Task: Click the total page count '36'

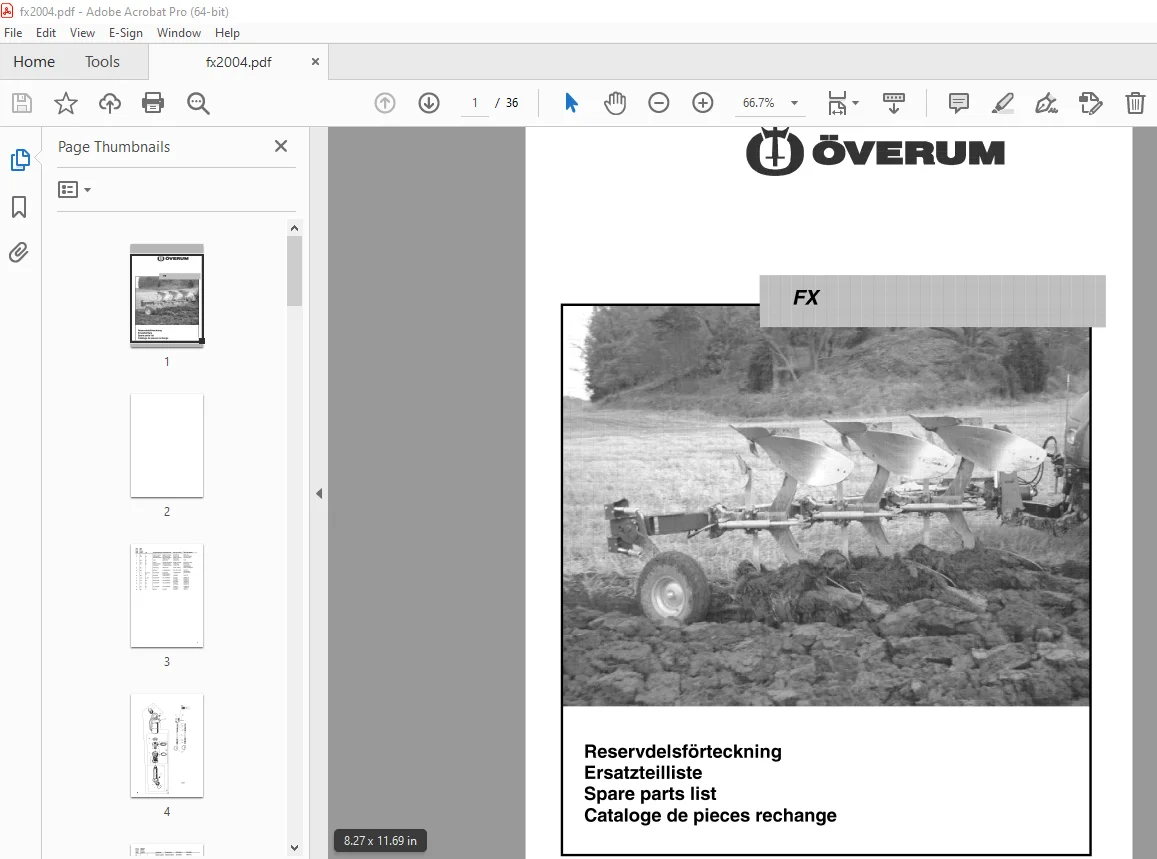Action: click(512, 103)
